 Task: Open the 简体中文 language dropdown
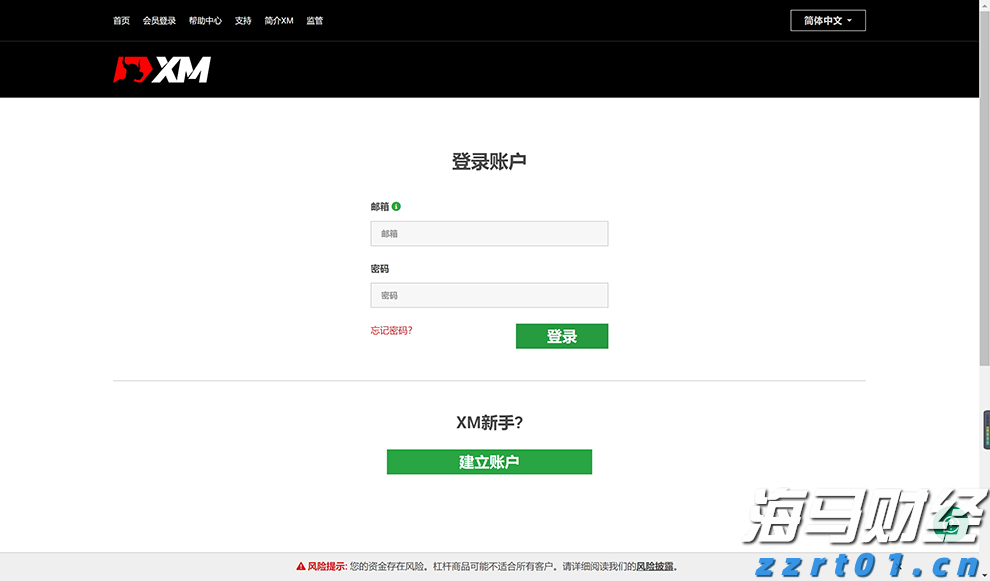[826, 20]
